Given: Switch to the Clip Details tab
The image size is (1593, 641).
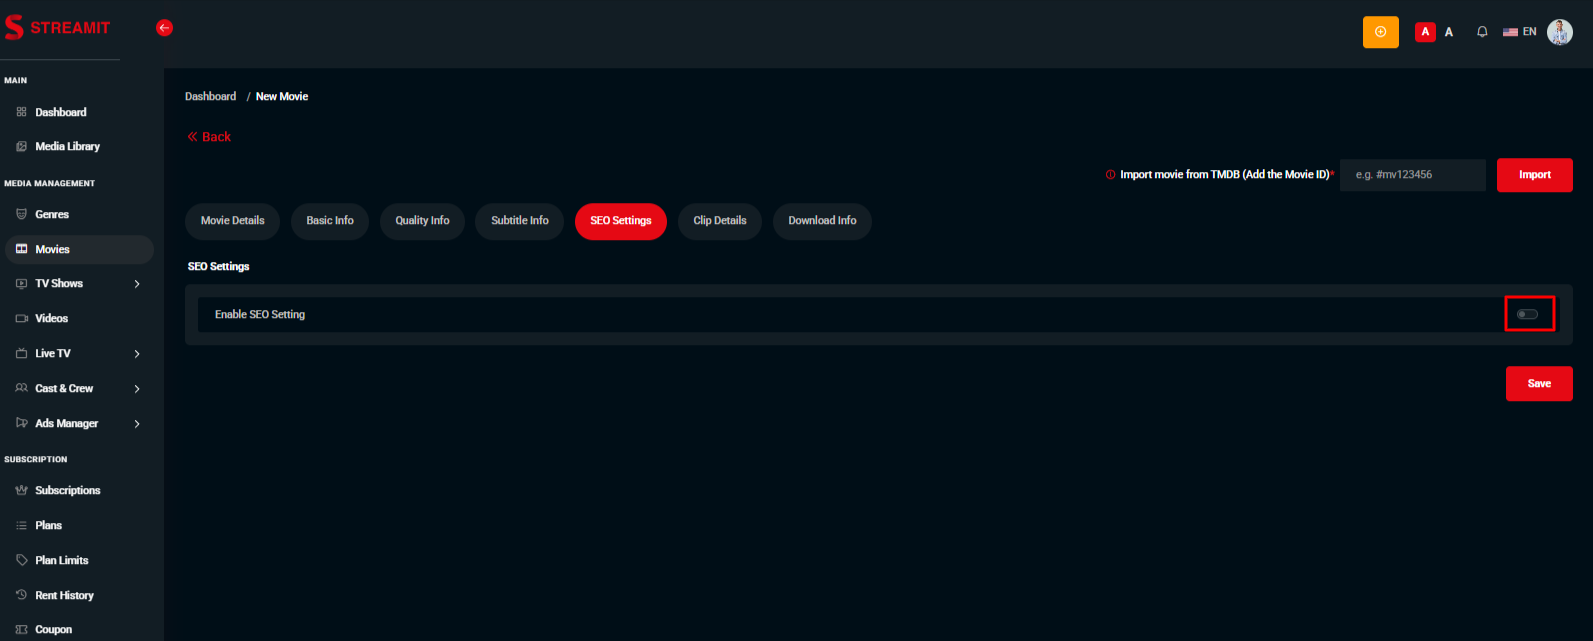Looking at the screenshot, I should (719, 221).
